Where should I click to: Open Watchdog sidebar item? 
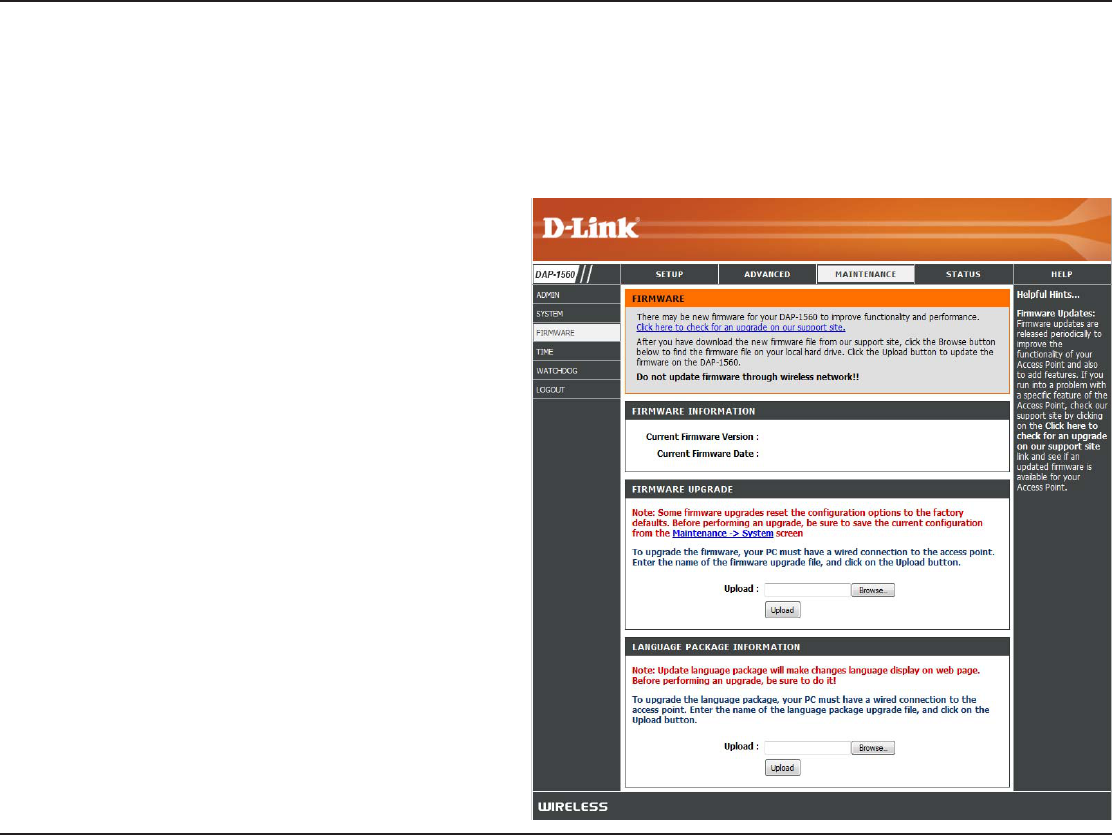click(576, 371)
